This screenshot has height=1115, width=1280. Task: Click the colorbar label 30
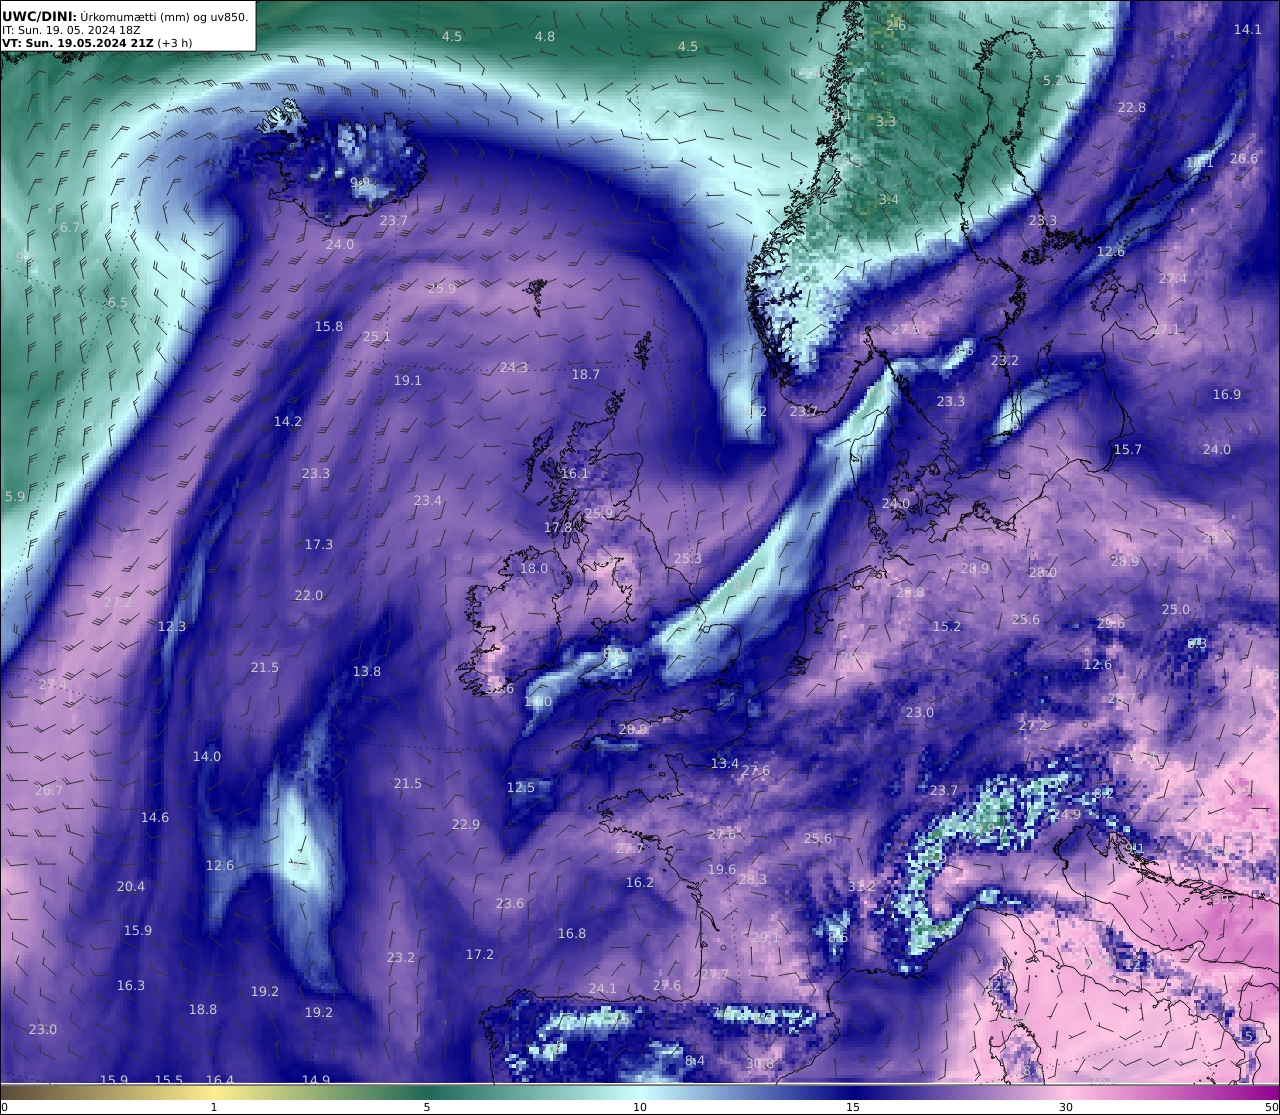[x=1066, y=1107]
